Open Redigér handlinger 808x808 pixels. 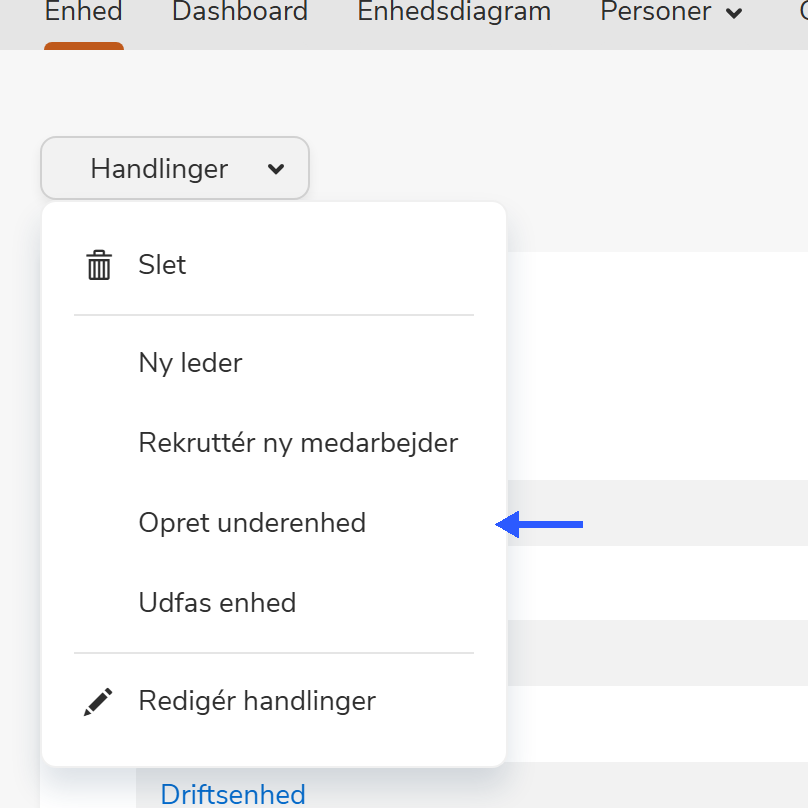click(x=256, y=701)
